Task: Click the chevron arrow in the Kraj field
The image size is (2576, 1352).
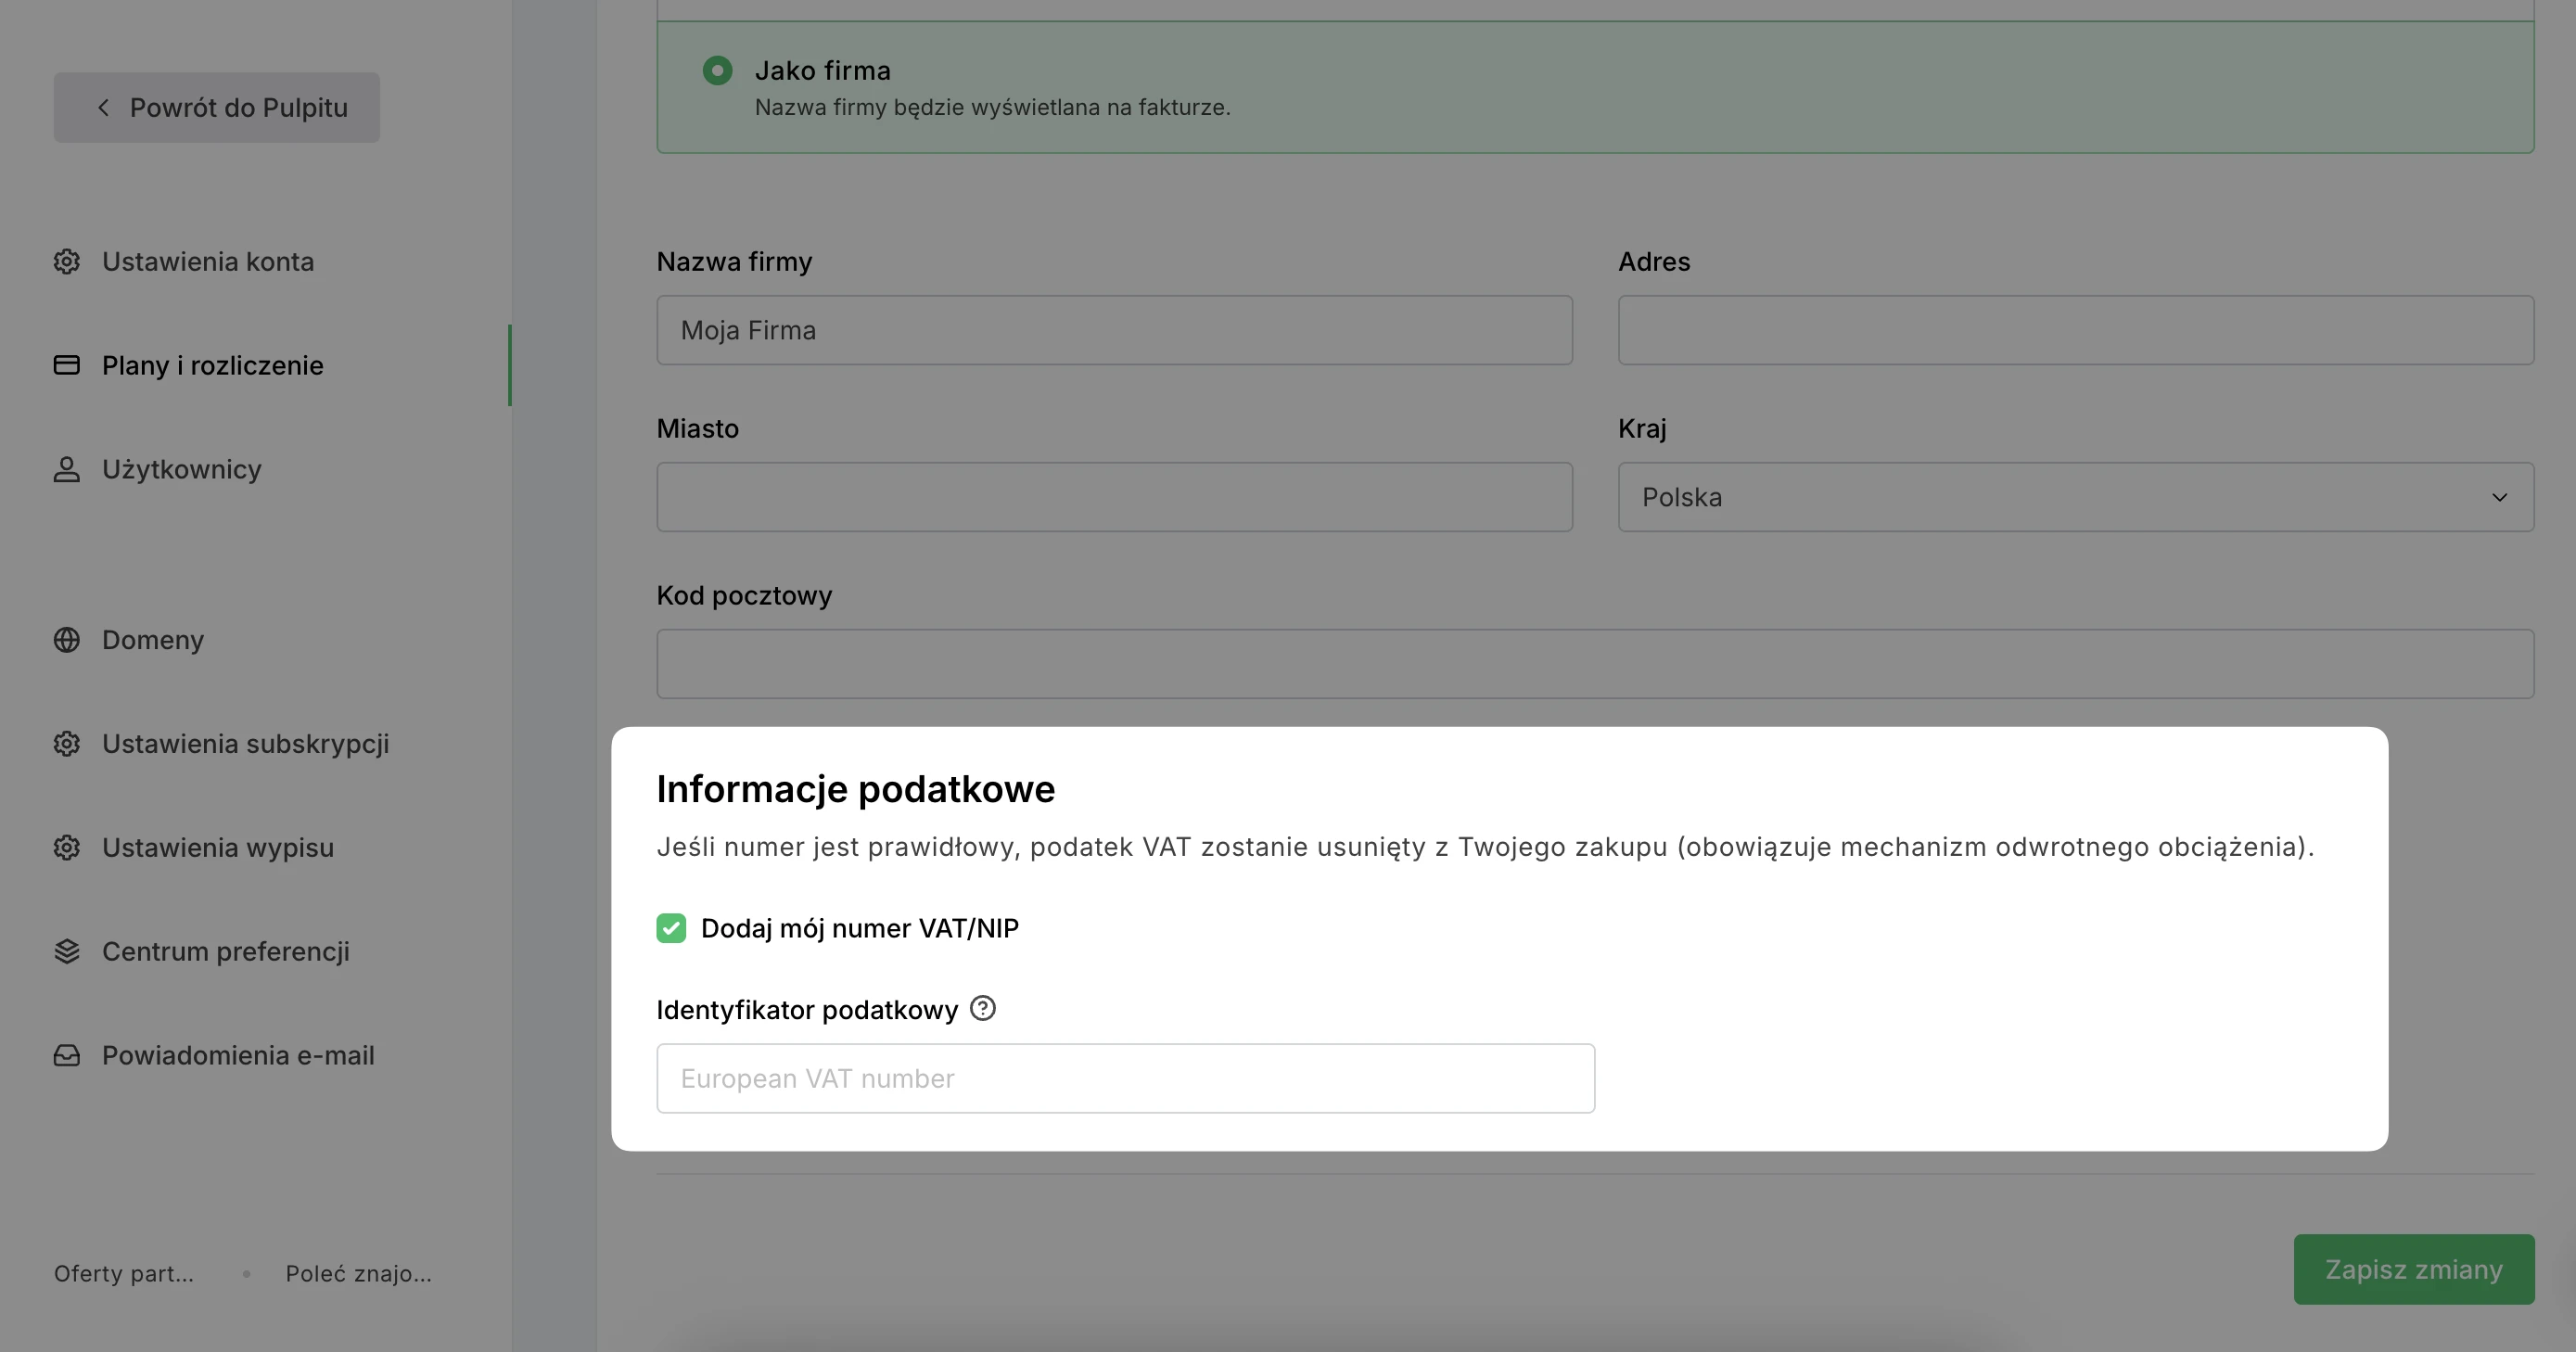Action: pos(2499,497)
